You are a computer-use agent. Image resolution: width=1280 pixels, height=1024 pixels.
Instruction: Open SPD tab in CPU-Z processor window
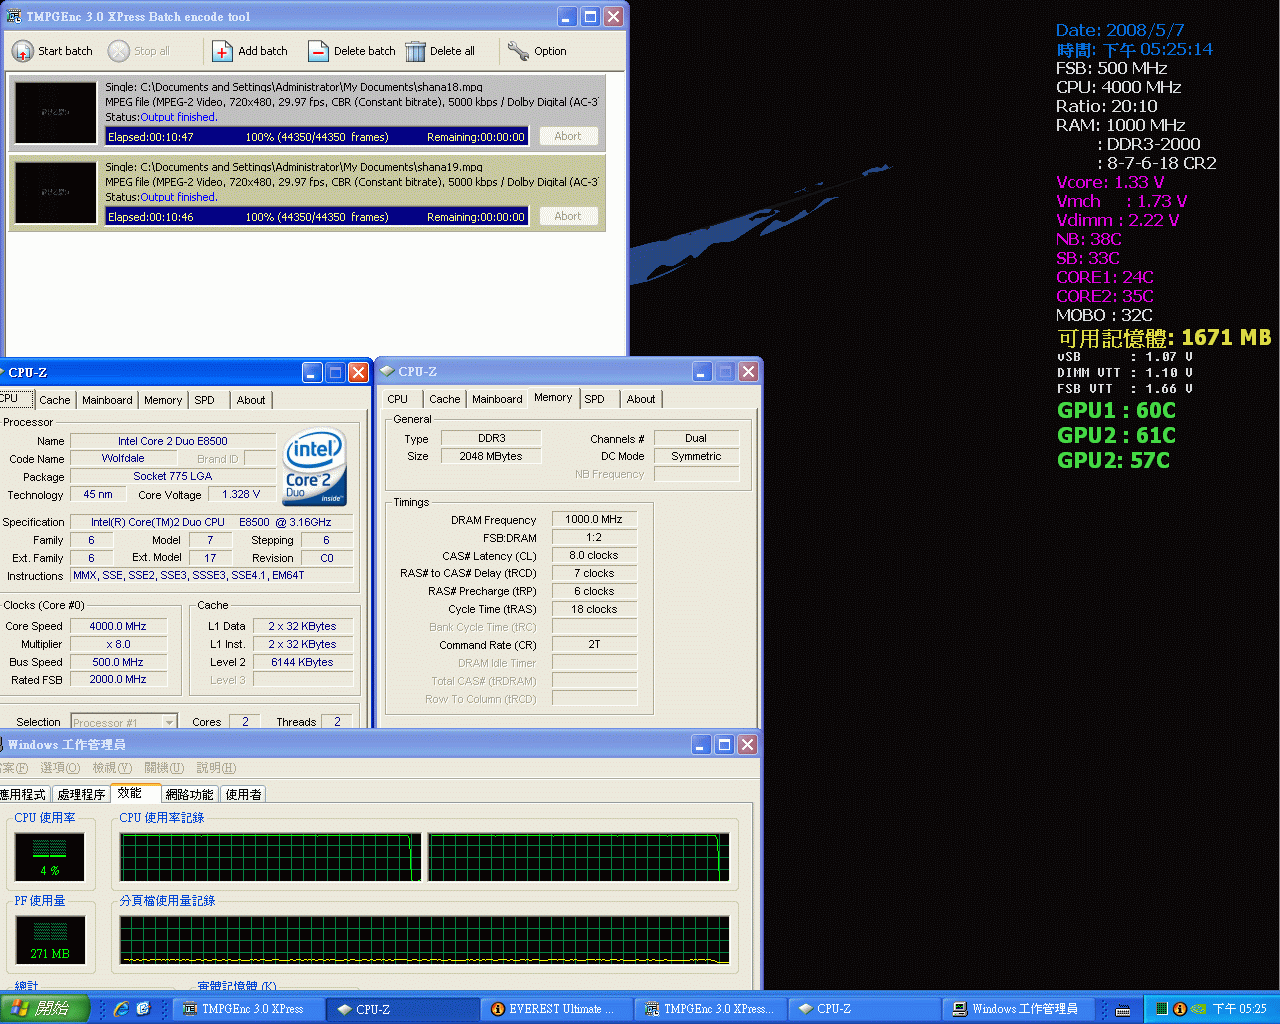[205, 400]
